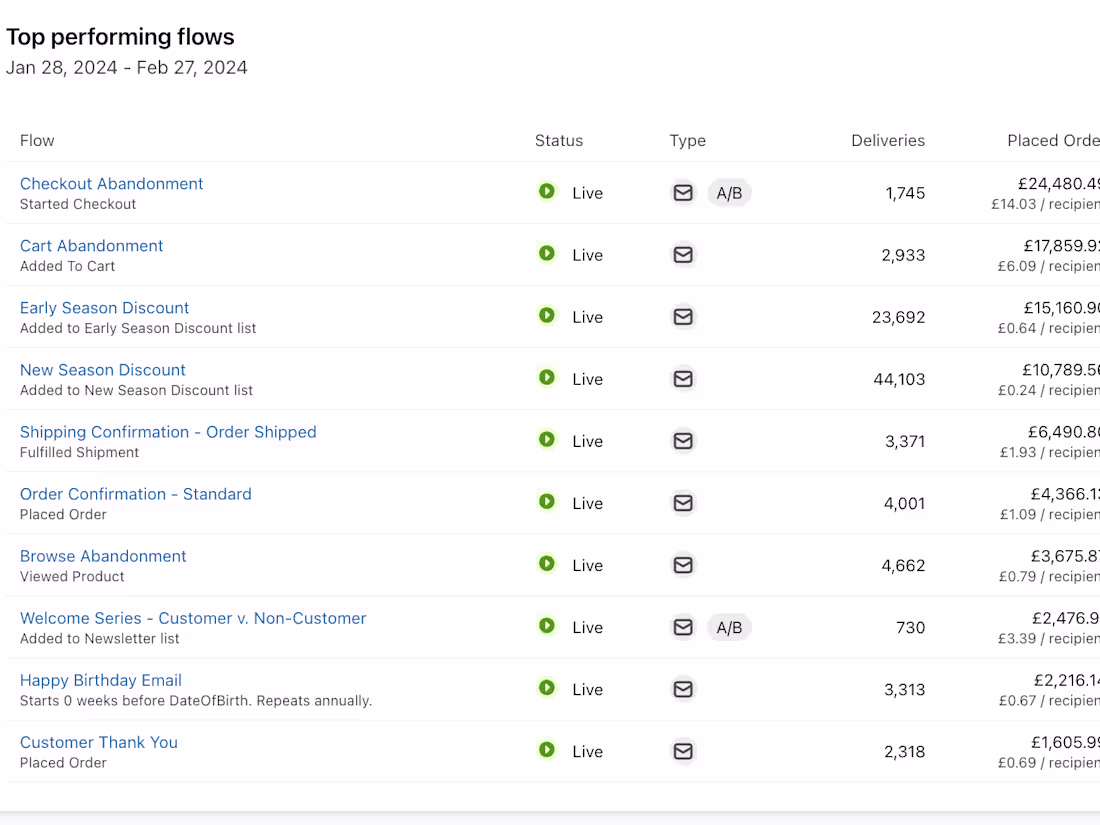Select the email icon for Early Season Discount
The height and width of the screenshot is (825, 1100).
click(x=683, y=316)
